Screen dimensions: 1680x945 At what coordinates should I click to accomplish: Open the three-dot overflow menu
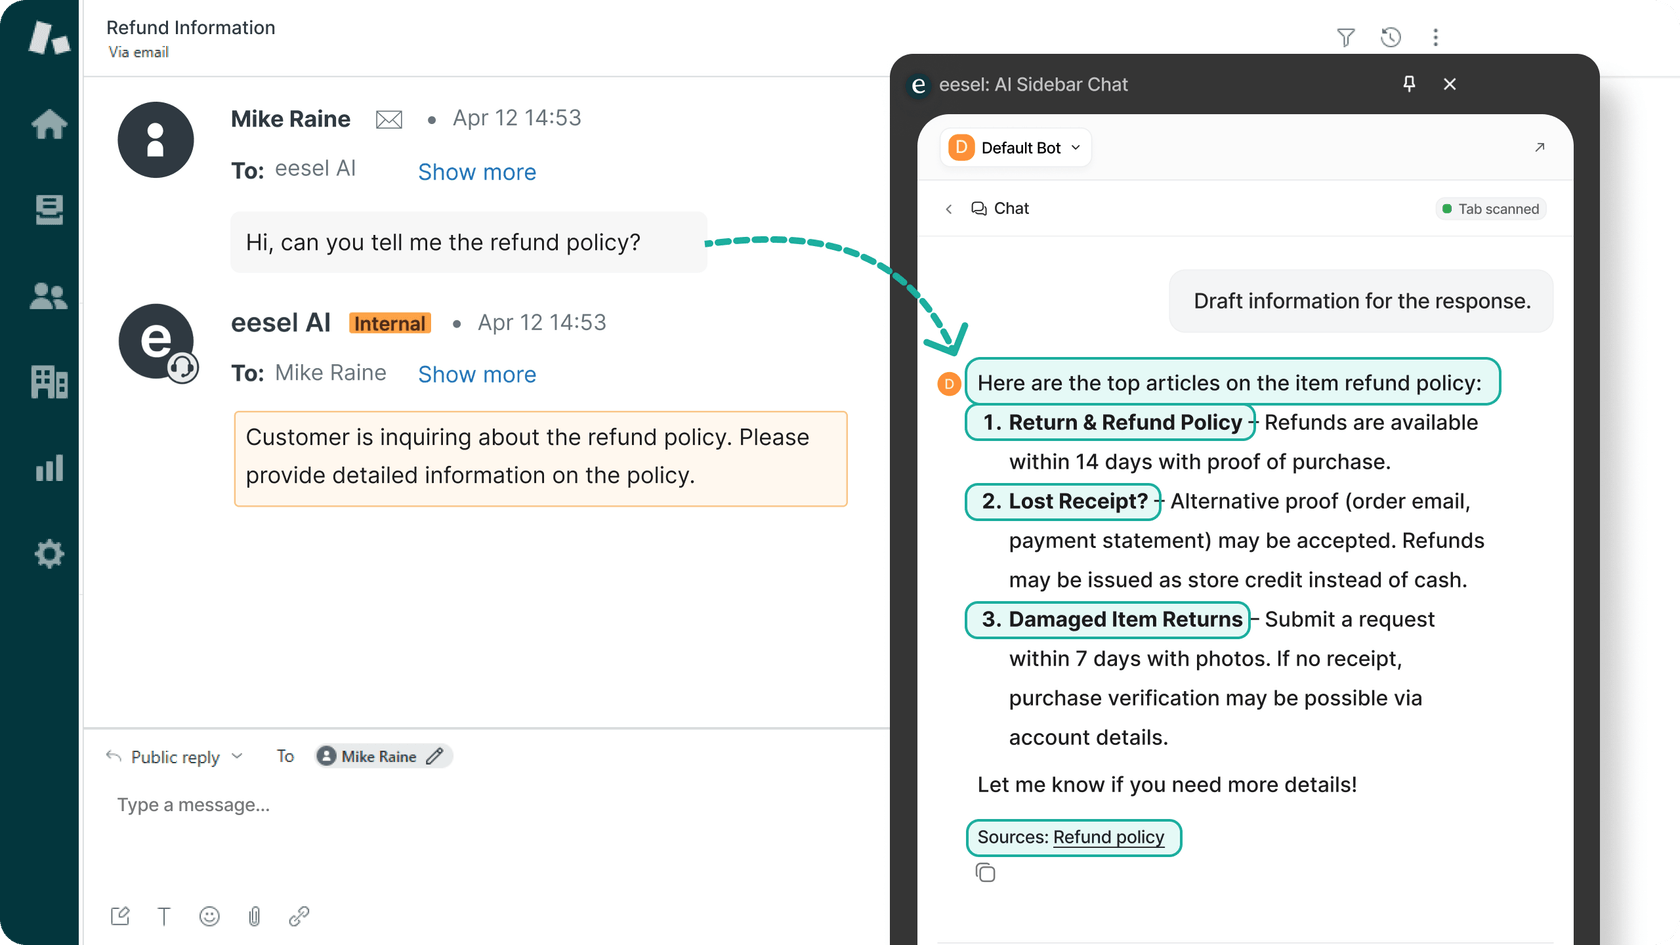[x=1435, y=37]
